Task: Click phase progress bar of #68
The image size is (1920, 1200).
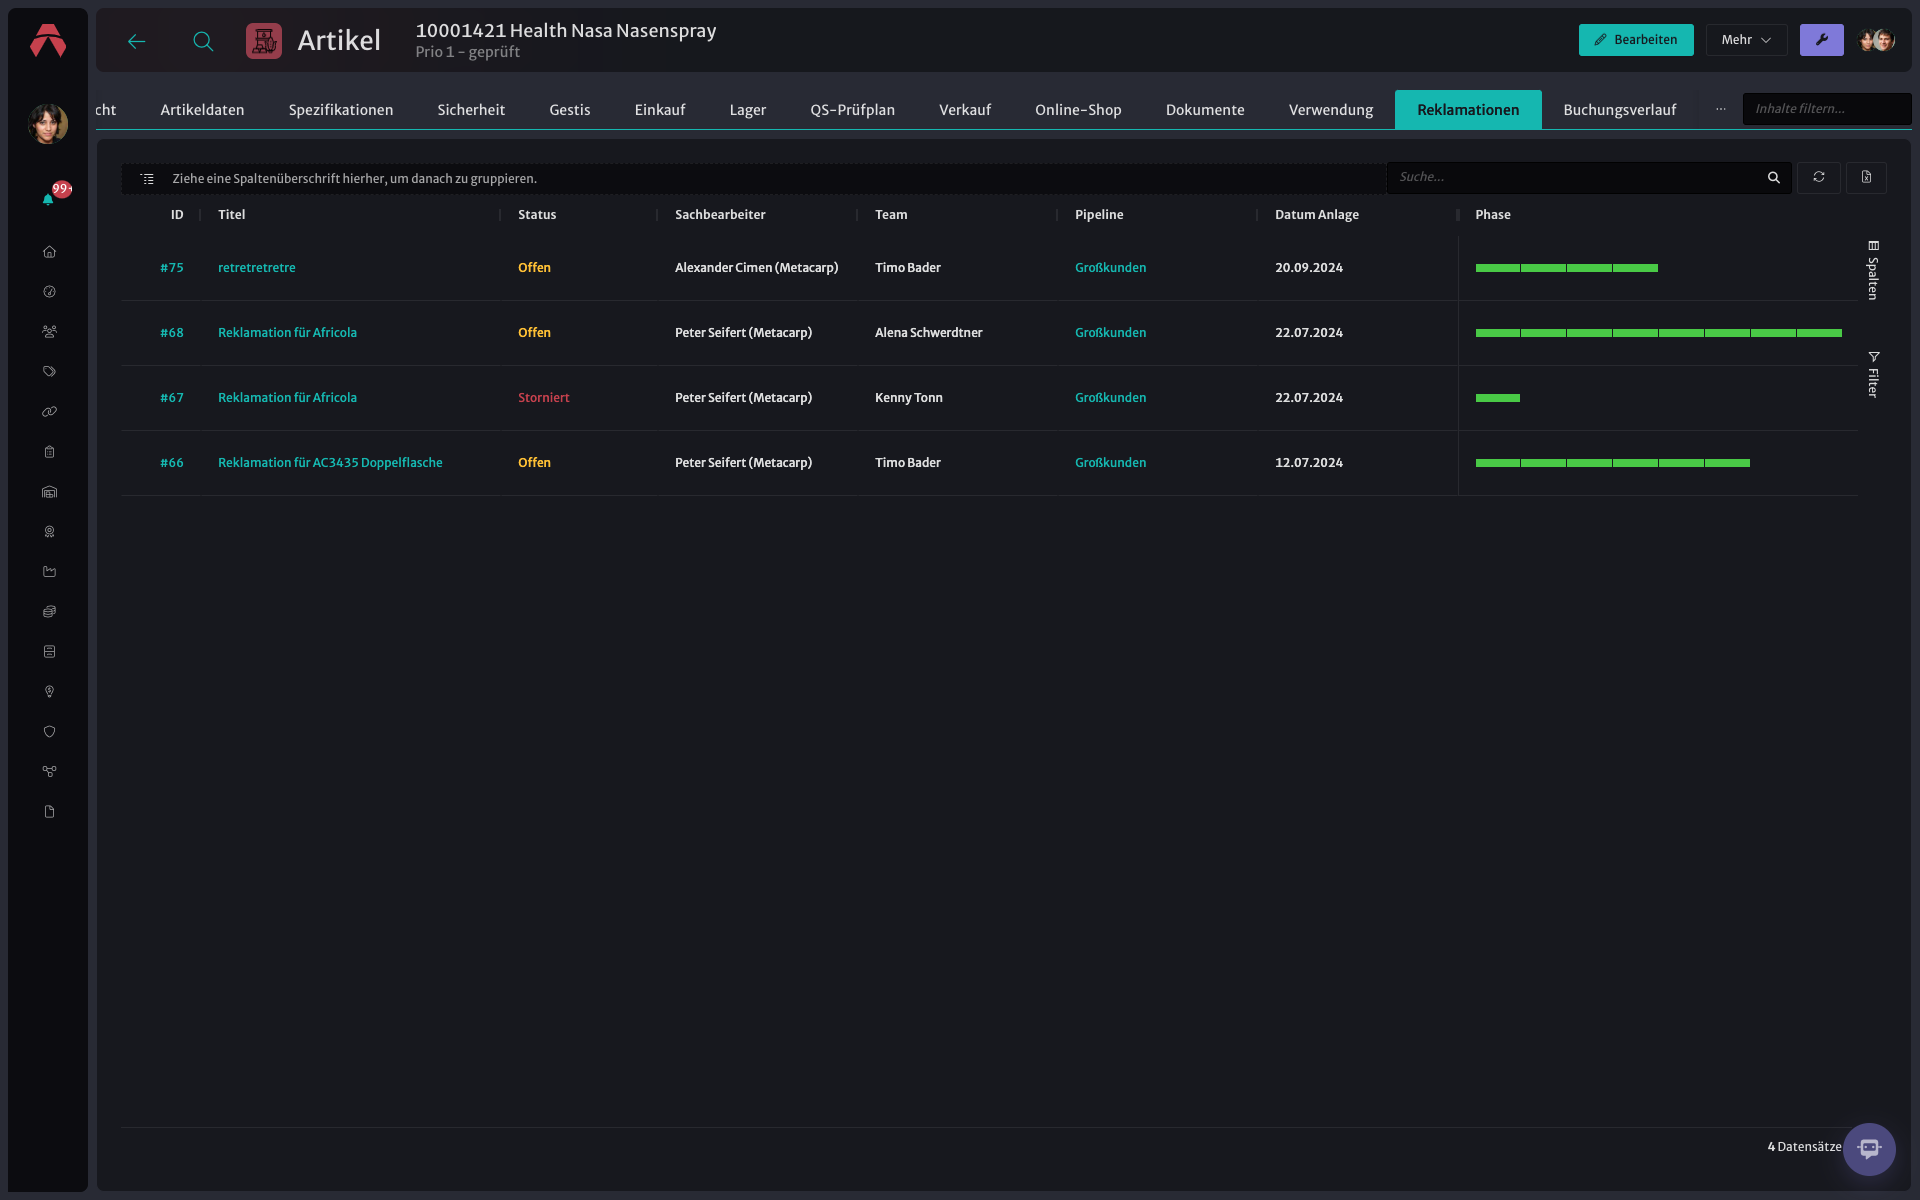Action: (x=1658, y=333)
